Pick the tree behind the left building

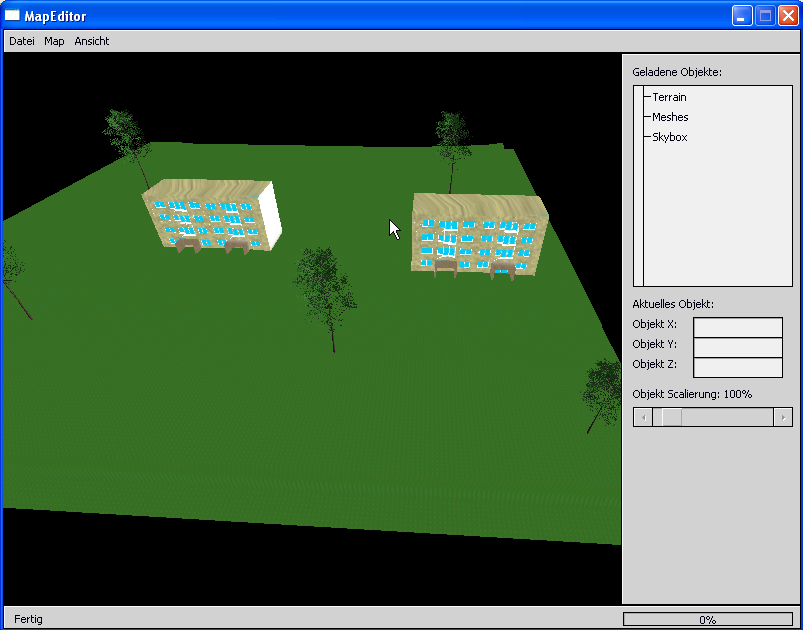click(125, 132)
